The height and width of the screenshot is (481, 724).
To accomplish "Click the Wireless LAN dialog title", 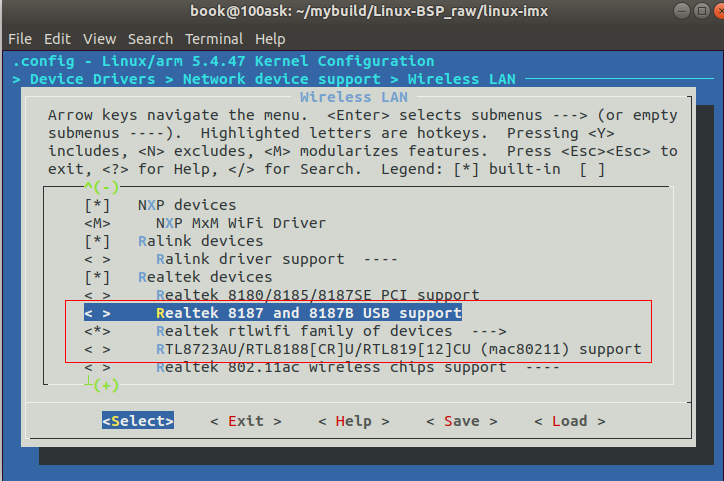I will coord(354,97).
